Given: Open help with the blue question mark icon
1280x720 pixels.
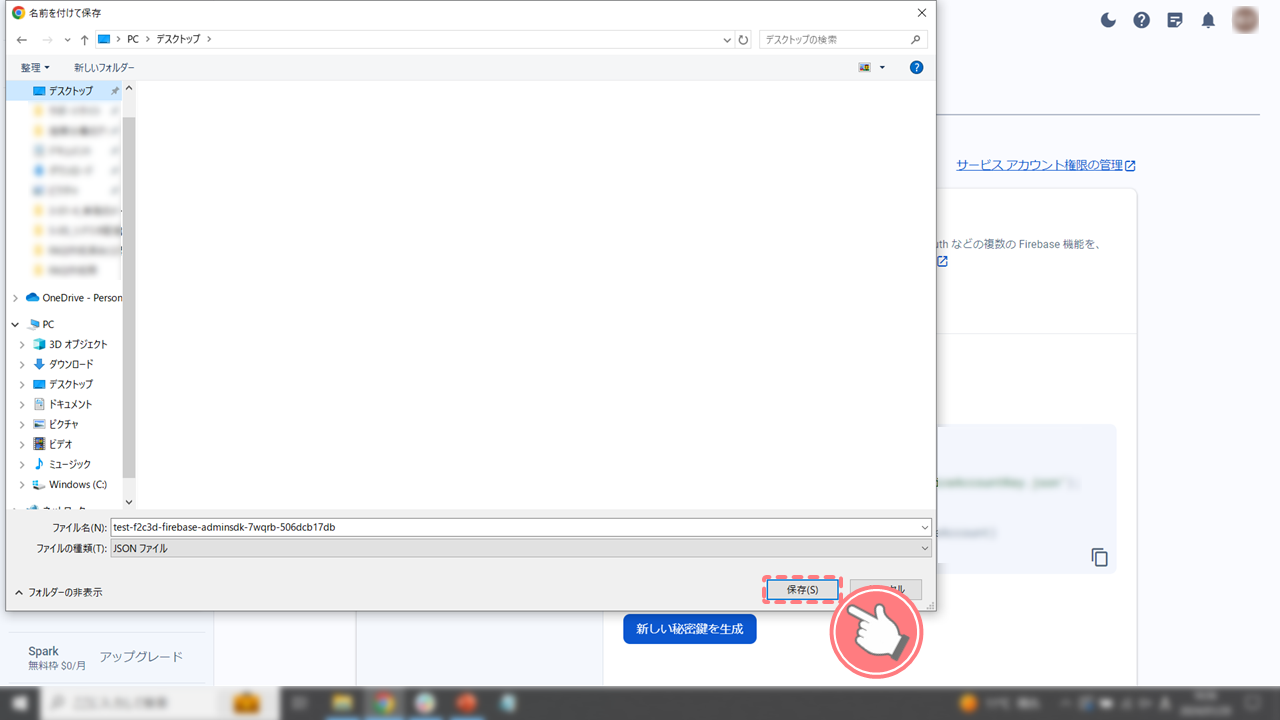Looking at the screenshot, I should click(916, 67).
